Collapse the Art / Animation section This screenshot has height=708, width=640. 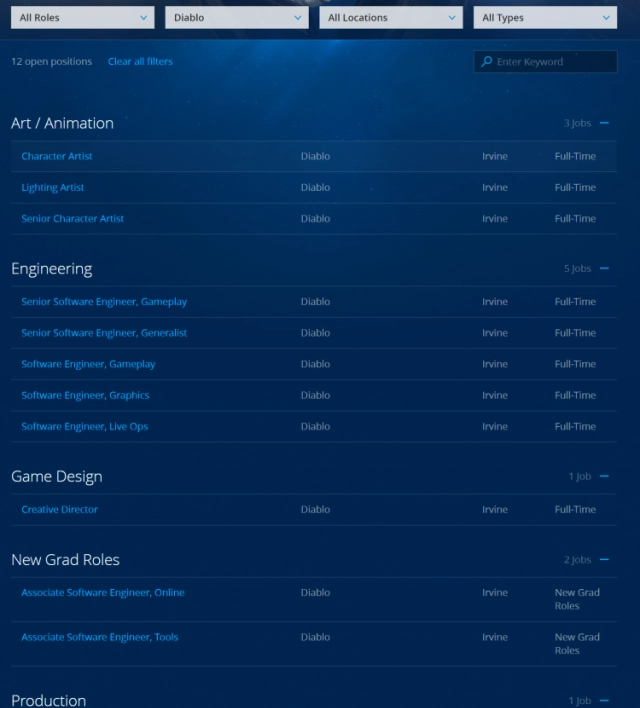(x=604, y=124)
